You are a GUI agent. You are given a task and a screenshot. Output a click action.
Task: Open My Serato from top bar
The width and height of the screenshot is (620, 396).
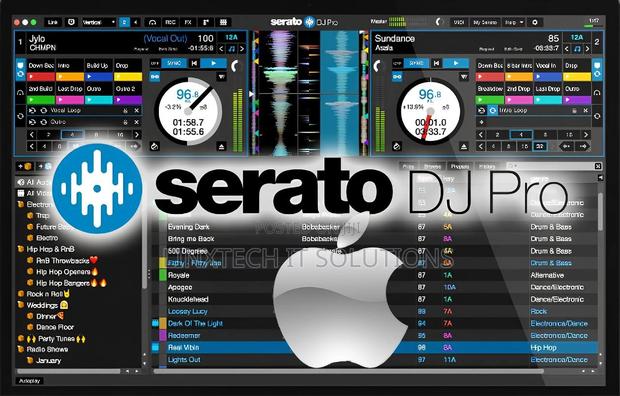click(x=485, y=22)
